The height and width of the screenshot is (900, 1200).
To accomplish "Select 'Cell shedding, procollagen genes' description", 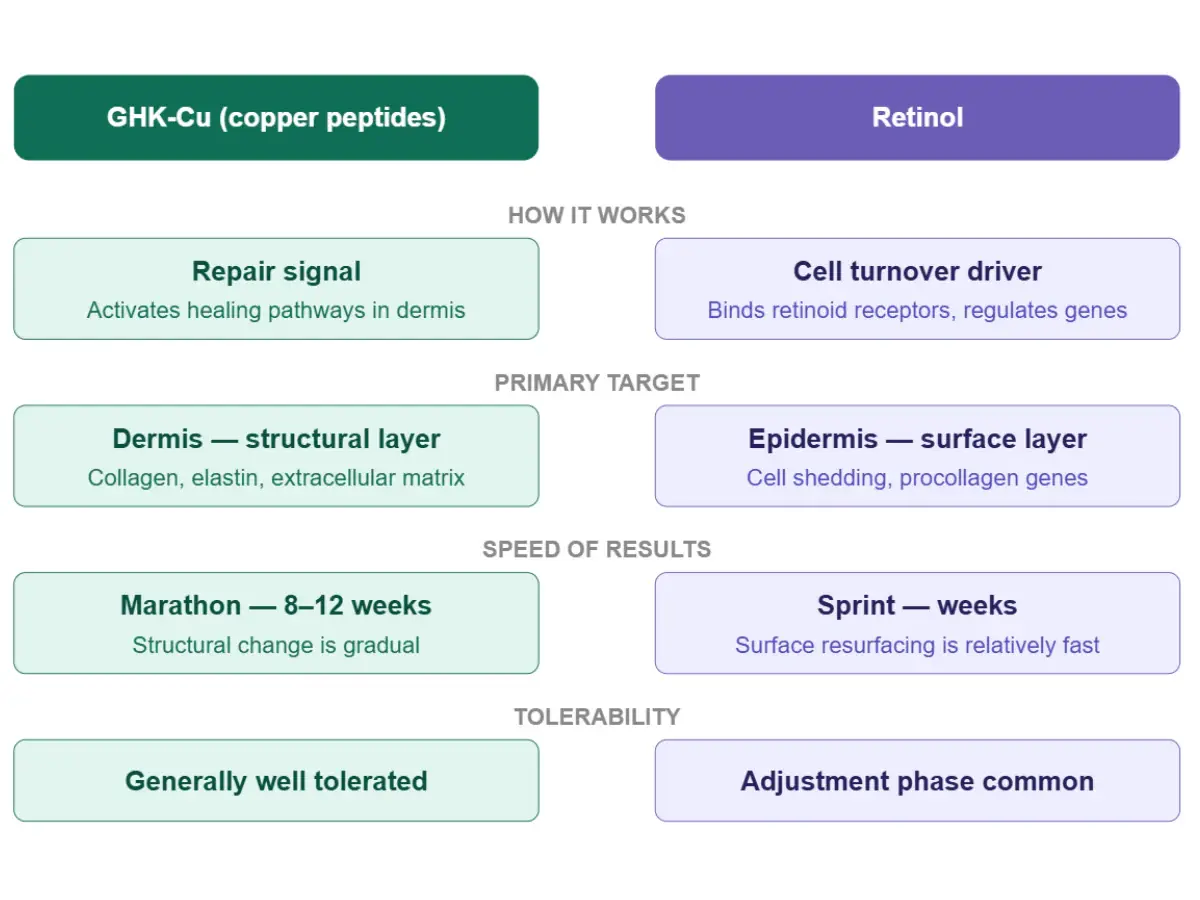I will [x=917, y=478].
